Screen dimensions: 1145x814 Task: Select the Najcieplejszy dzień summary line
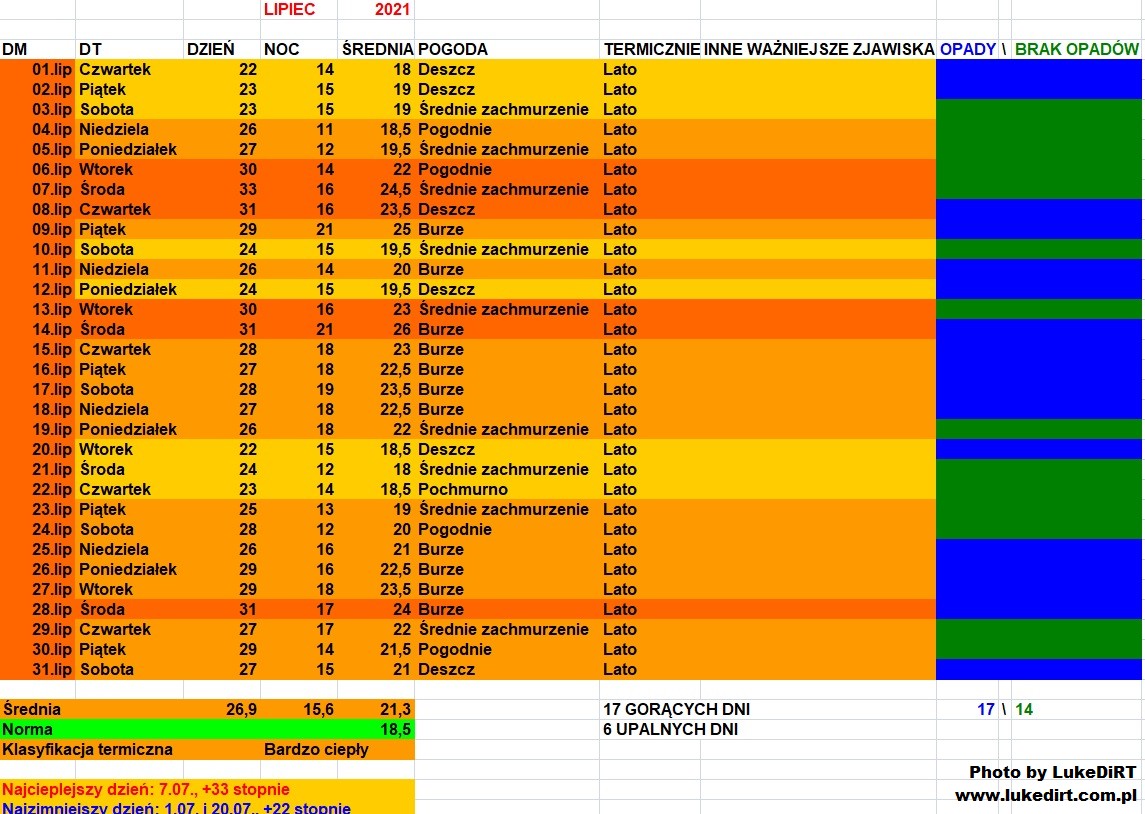(x=146, y=789)
